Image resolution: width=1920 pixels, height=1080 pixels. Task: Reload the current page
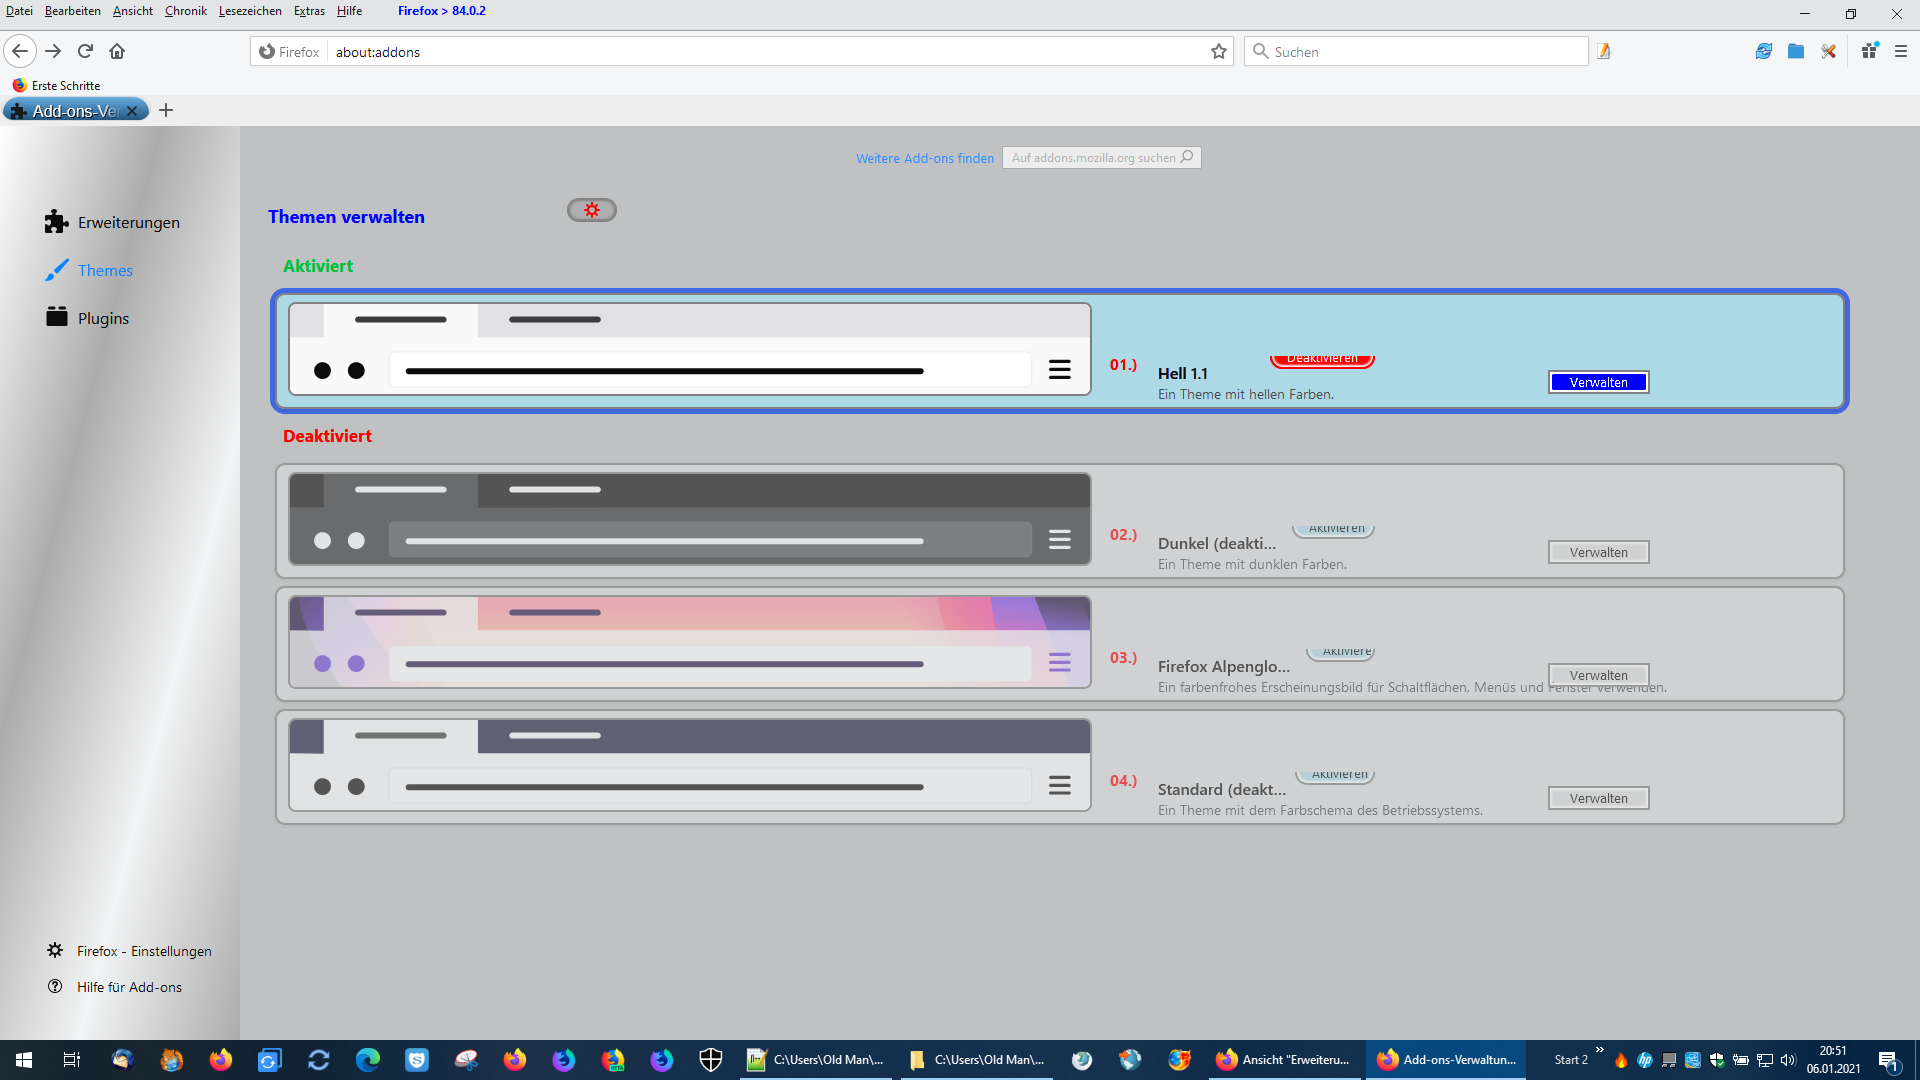(85, 51)
